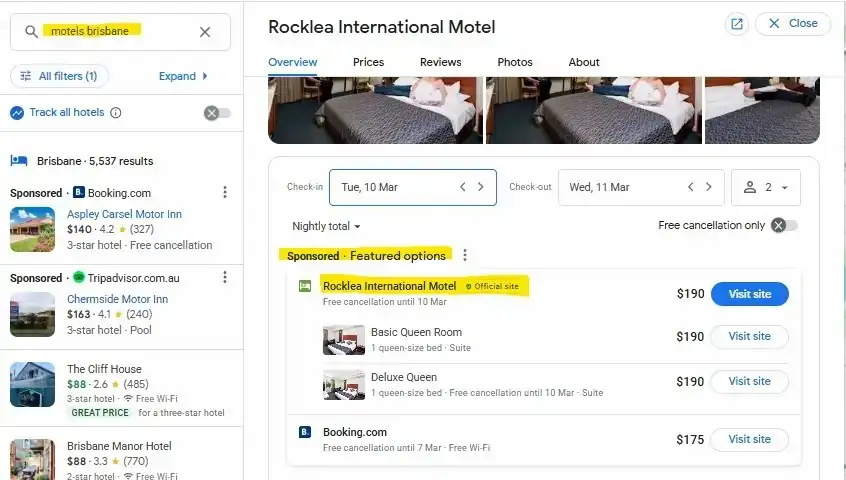This screenshot has width=846, height=480.
Task: Visit site for Booking.com offer
Action: (x=749, y=440)
